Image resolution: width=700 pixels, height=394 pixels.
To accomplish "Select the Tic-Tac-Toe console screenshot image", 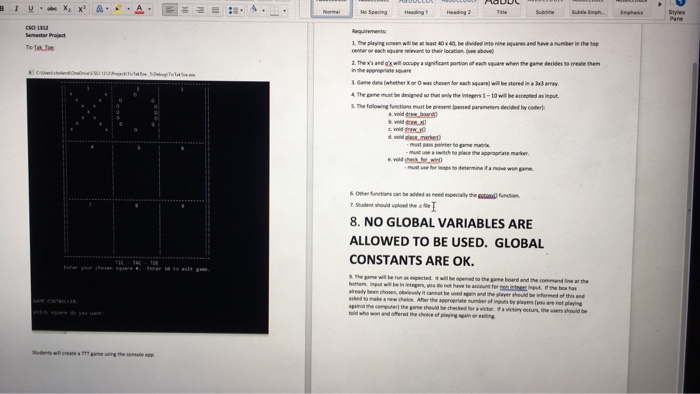I will 148,206.
